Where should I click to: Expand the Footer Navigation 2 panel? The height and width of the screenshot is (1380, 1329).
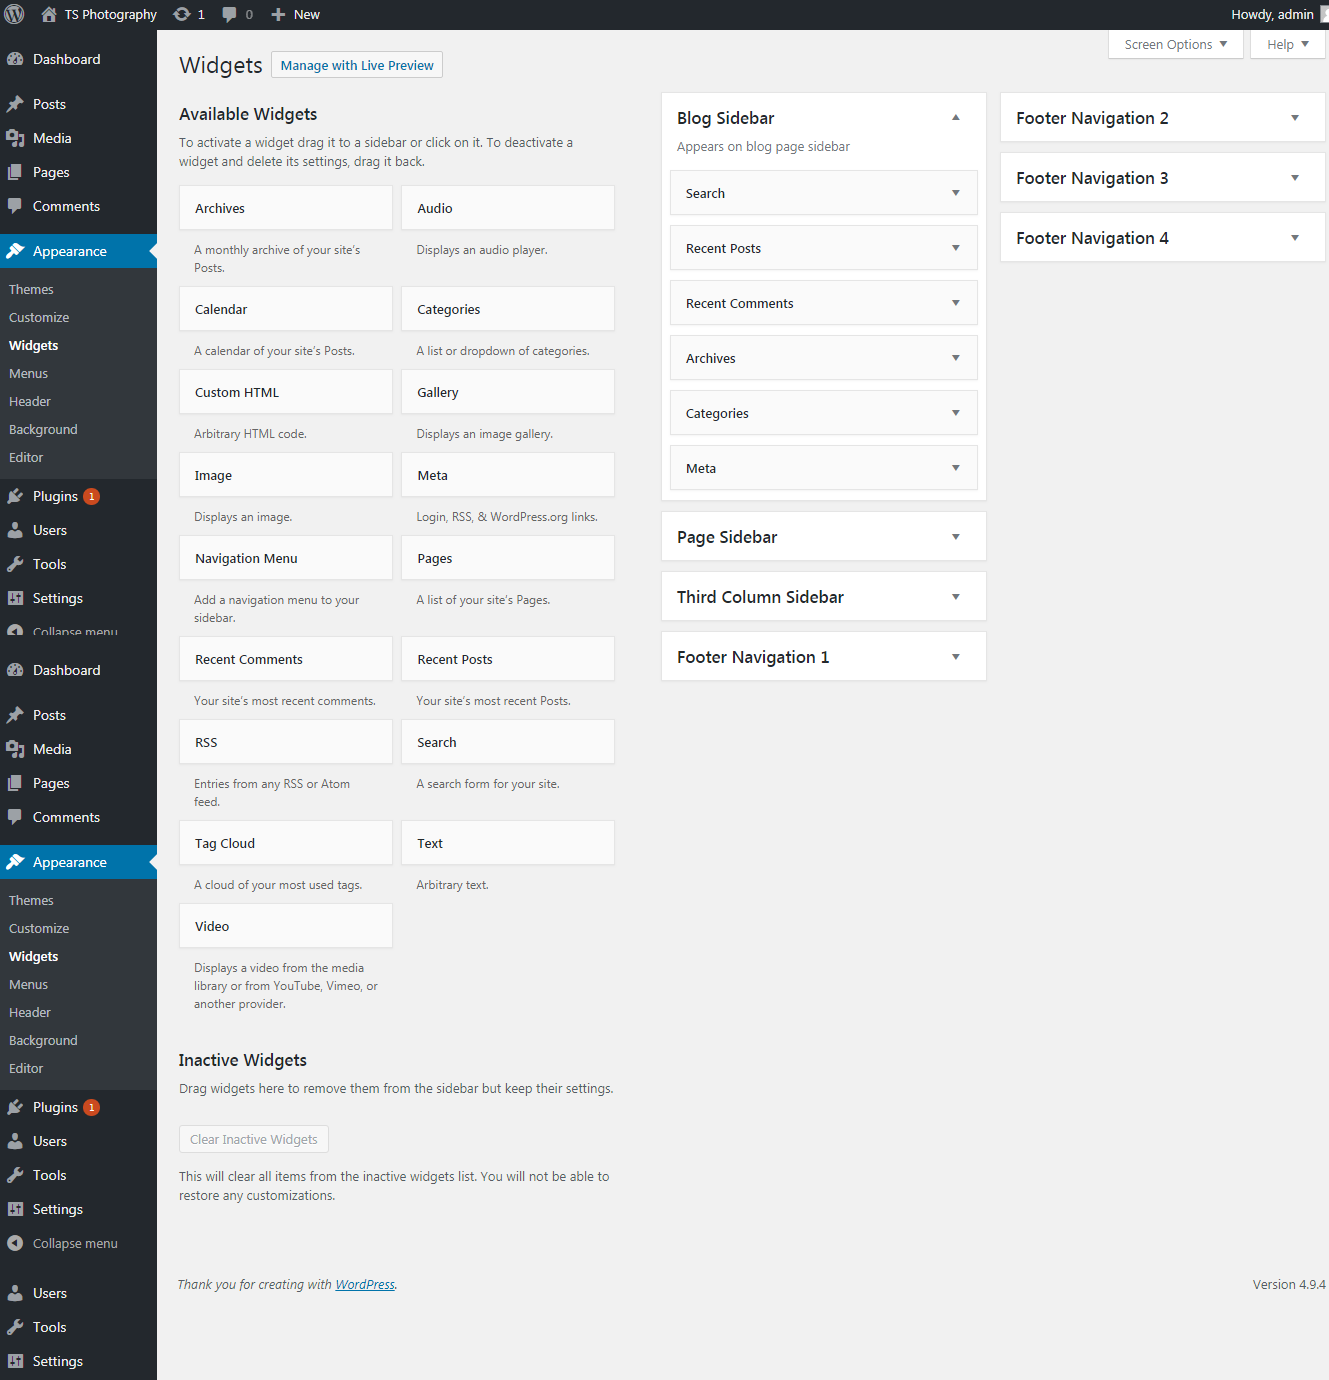point(1294,118)
